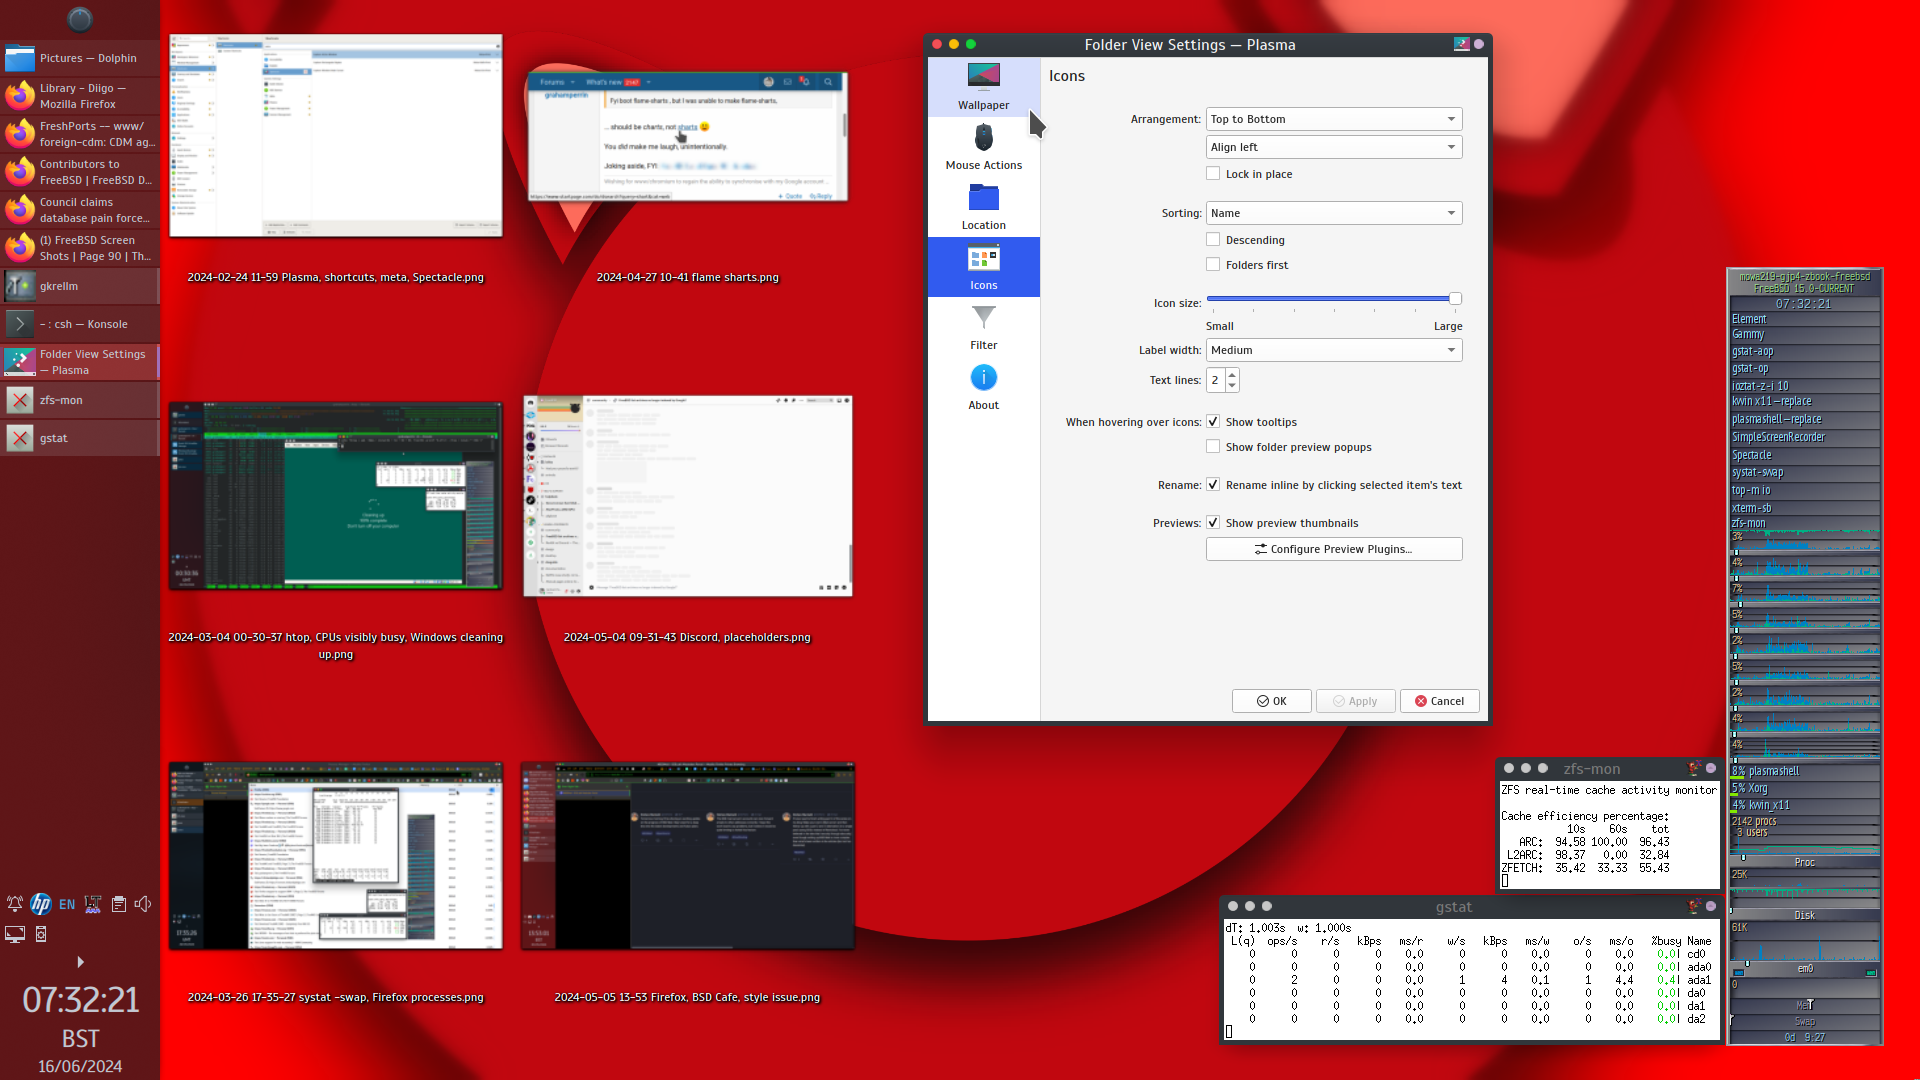Switch to the Location settings page
1920x1080 pixels.
click(x=983, y=207)
